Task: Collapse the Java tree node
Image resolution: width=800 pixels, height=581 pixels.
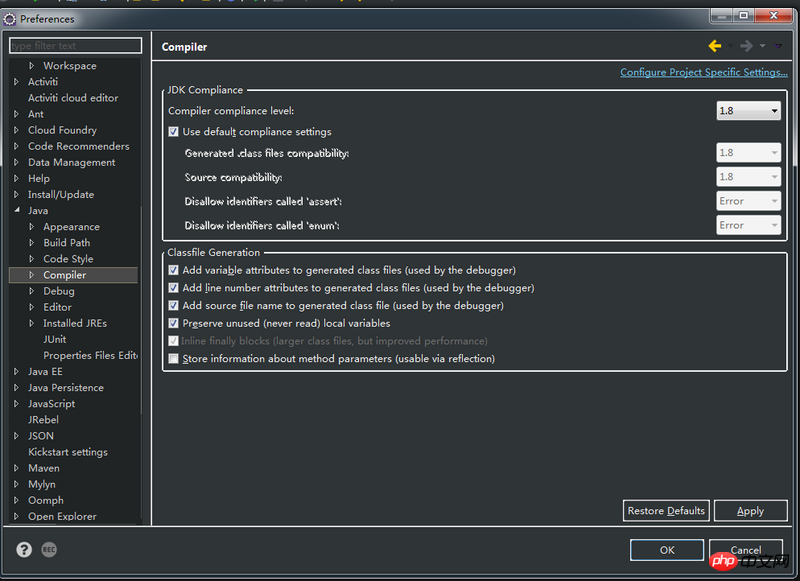Action: tap(17, 210)
